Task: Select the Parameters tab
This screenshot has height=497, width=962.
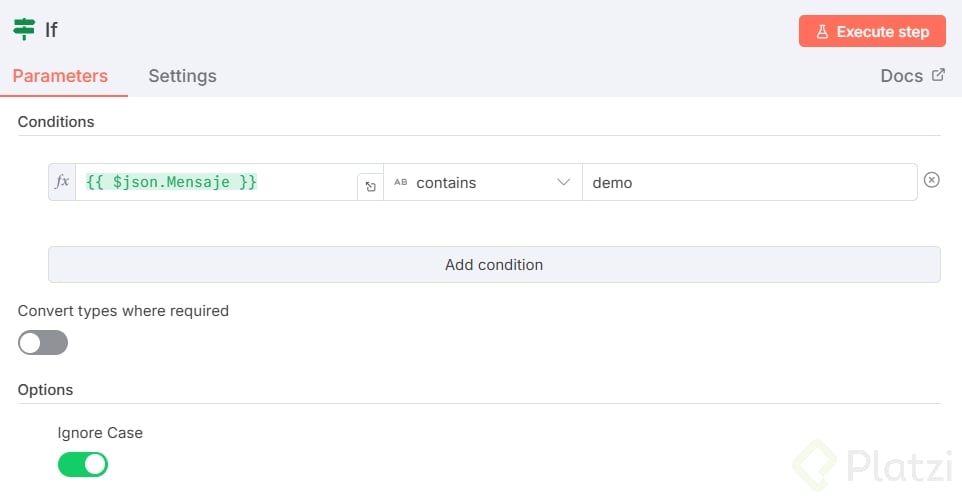Action: pyautogui.click(x=60, y=76)
